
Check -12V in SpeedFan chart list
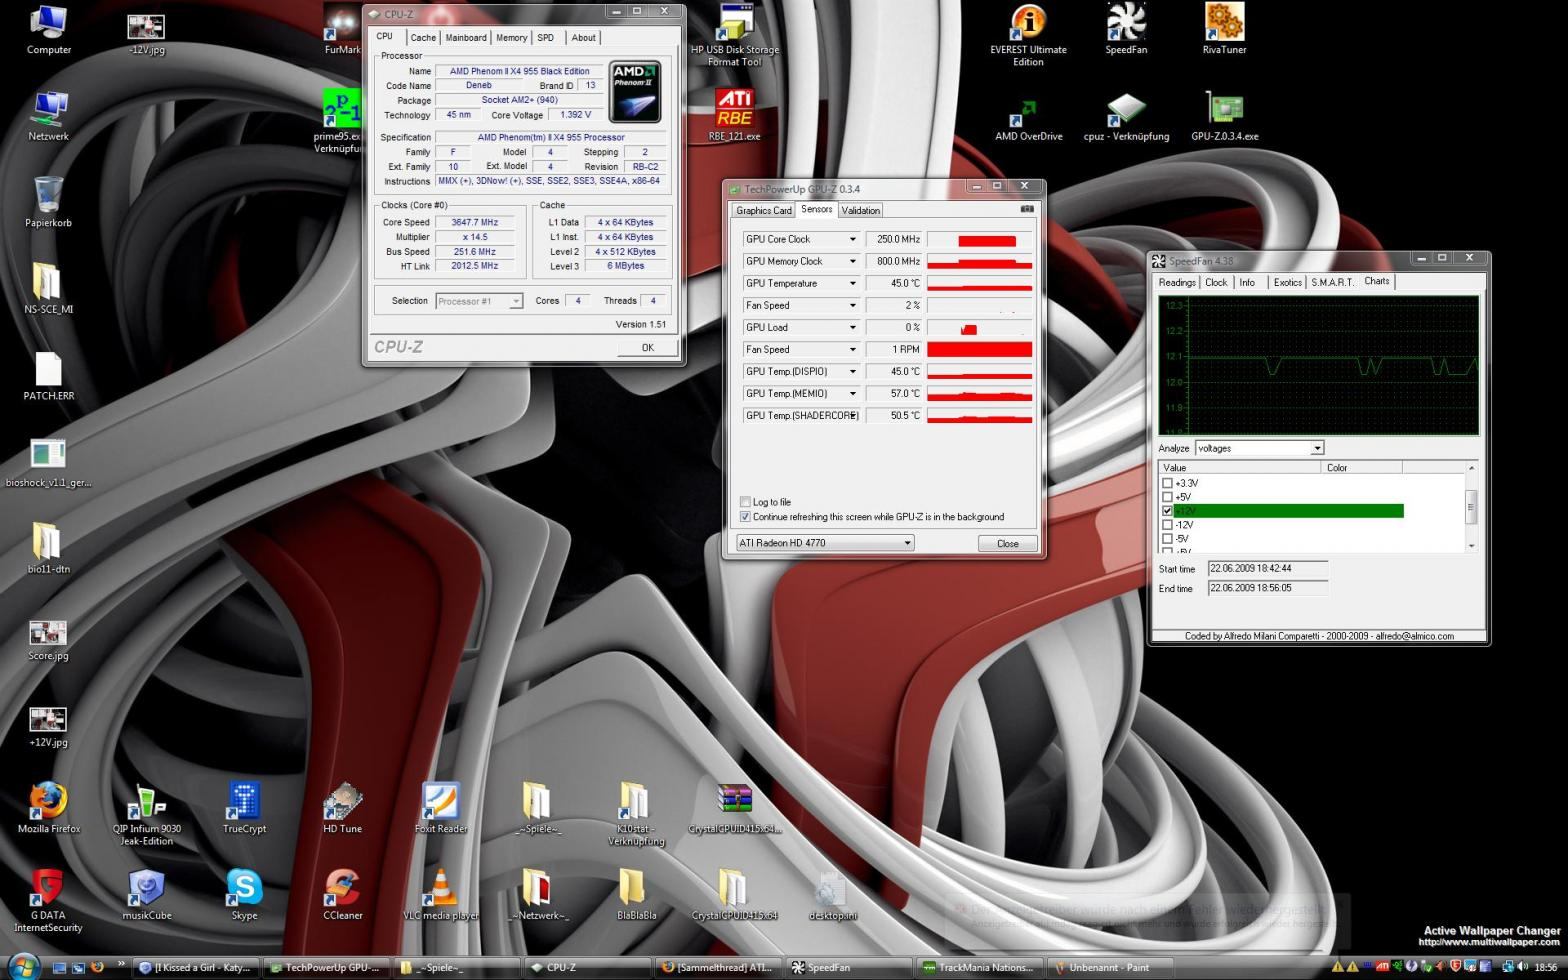pos(1167,525)
